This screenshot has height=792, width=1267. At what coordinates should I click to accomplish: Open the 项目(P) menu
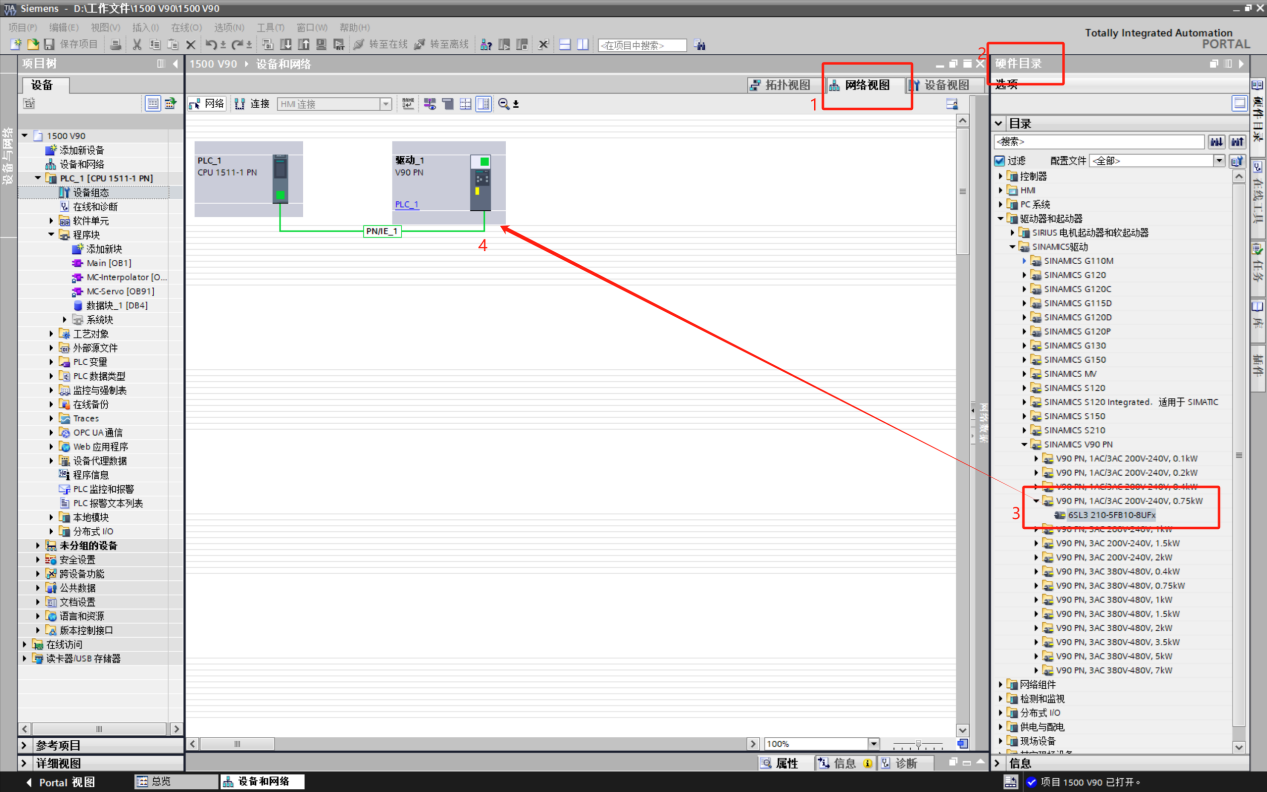click(x=23, y=27)
